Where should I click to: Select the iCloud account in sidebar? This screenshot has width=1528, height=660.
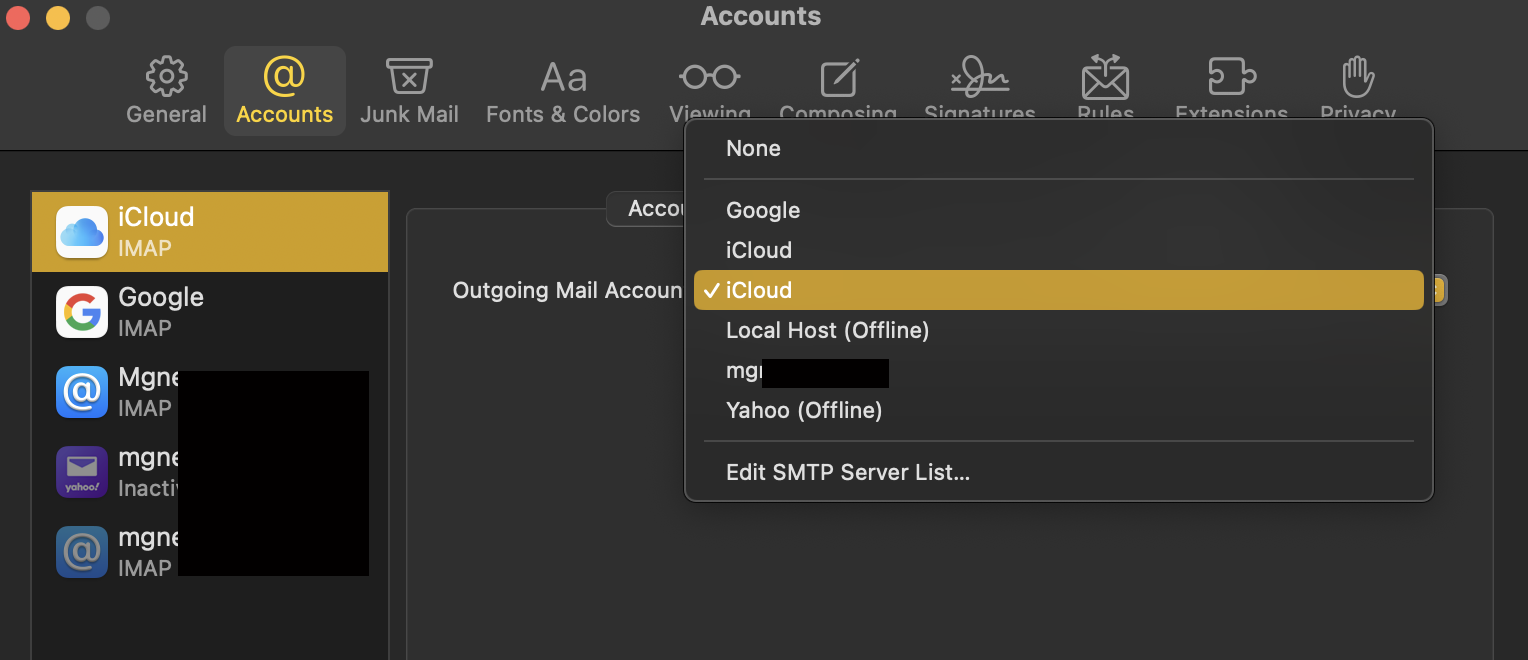pos(210,232)
